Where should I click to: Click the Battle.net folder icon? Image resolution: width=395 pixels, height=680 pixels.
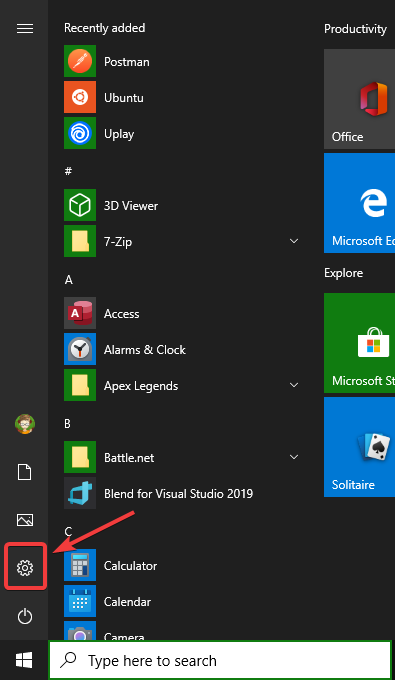click(x=80, y=457)
